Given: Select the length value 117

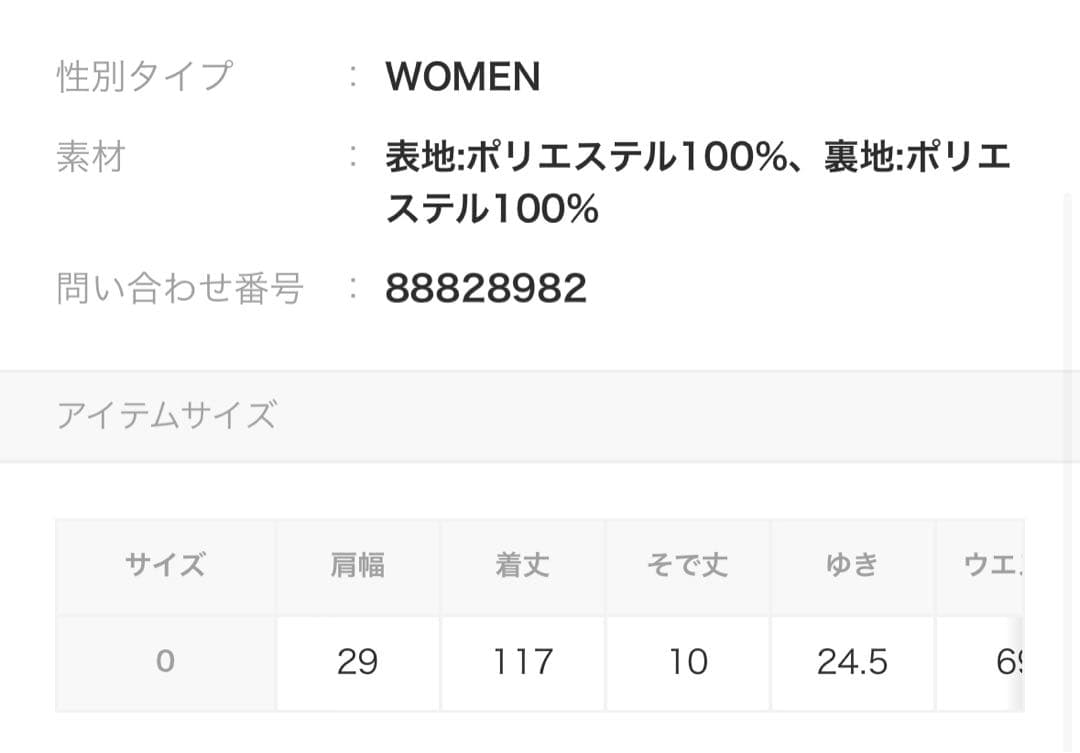Looking at the screenshot, I should pyautogui.click(x=522, y=662).
